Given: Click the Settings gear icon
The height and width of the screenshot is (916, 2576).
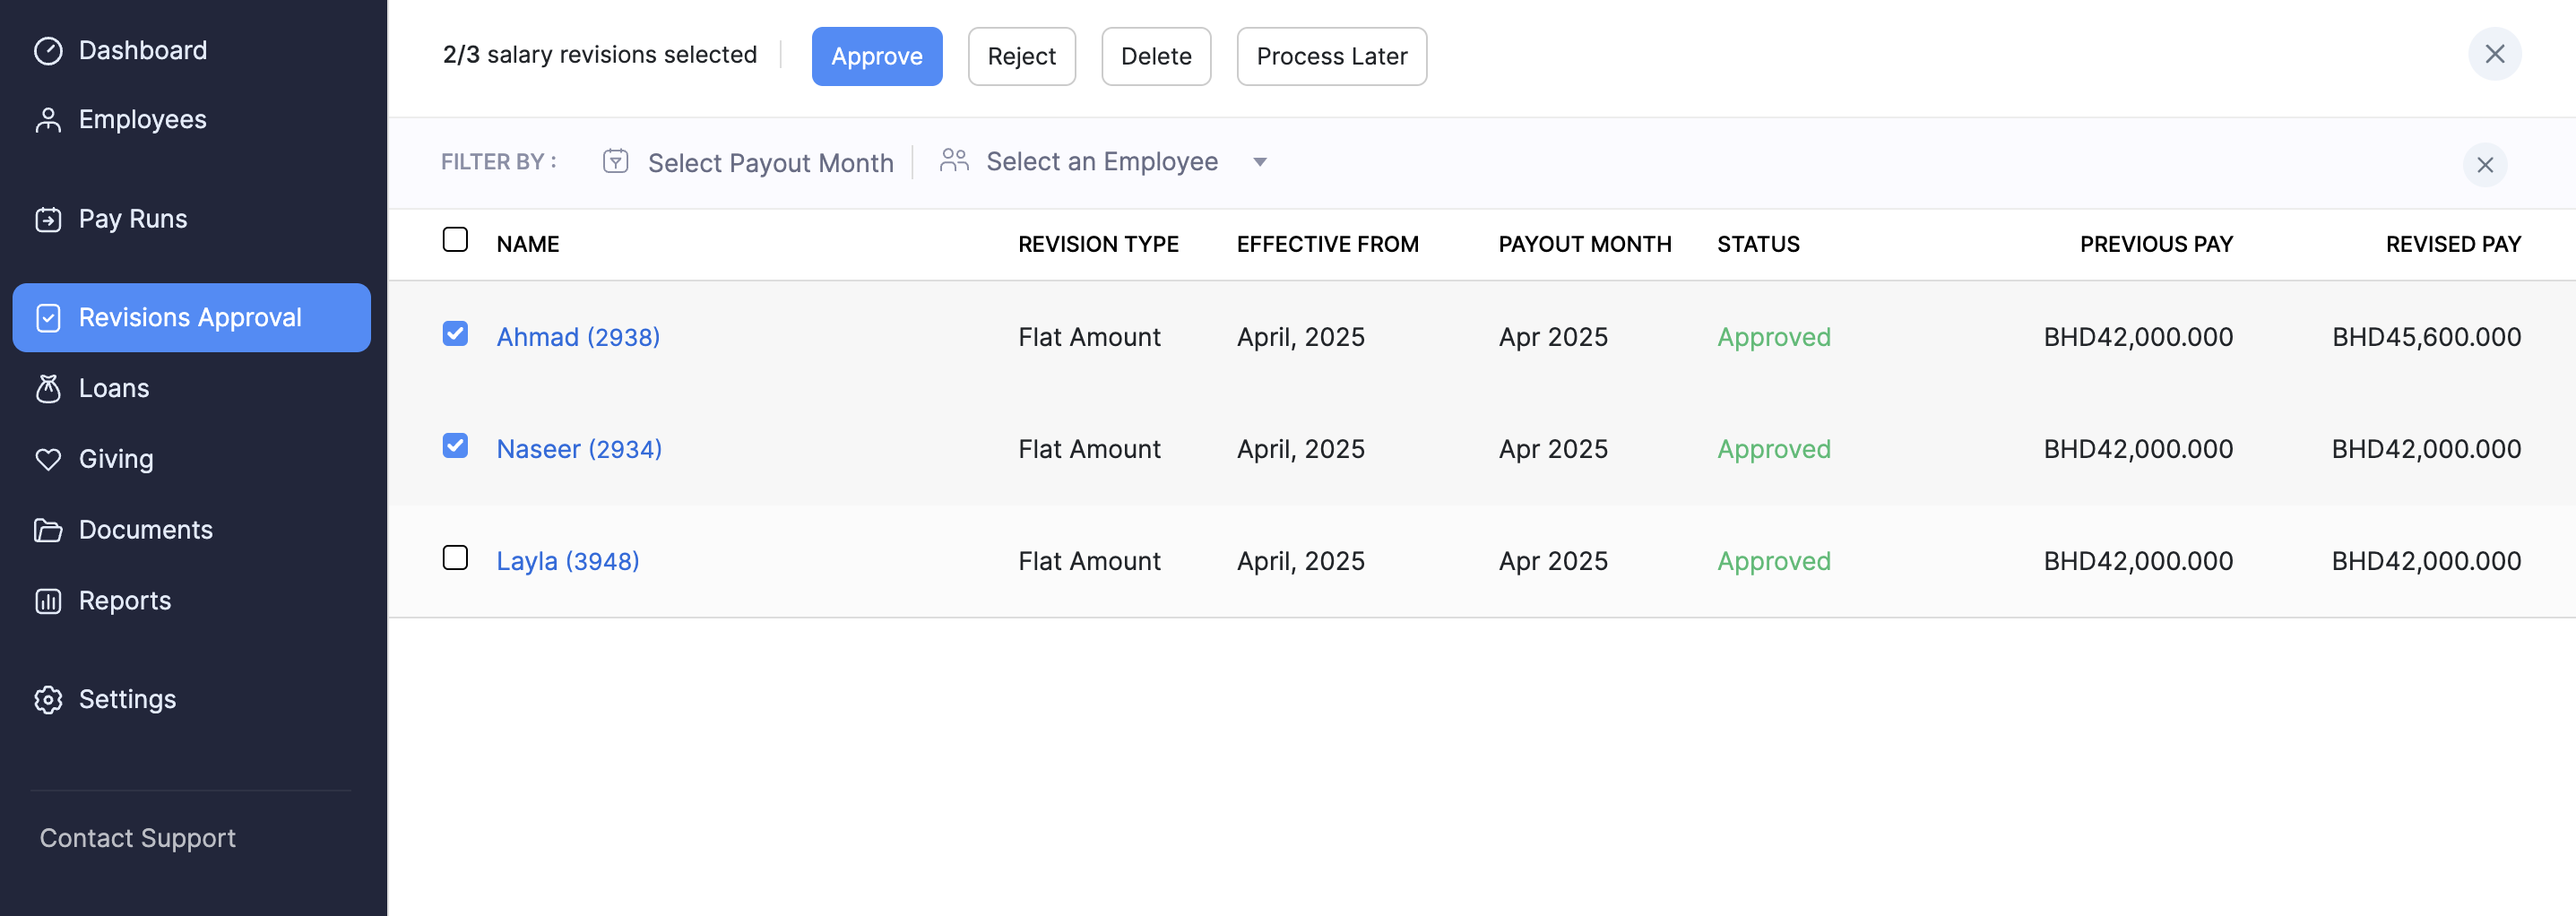Looking at the screenshot, I should tap(48, 699).
